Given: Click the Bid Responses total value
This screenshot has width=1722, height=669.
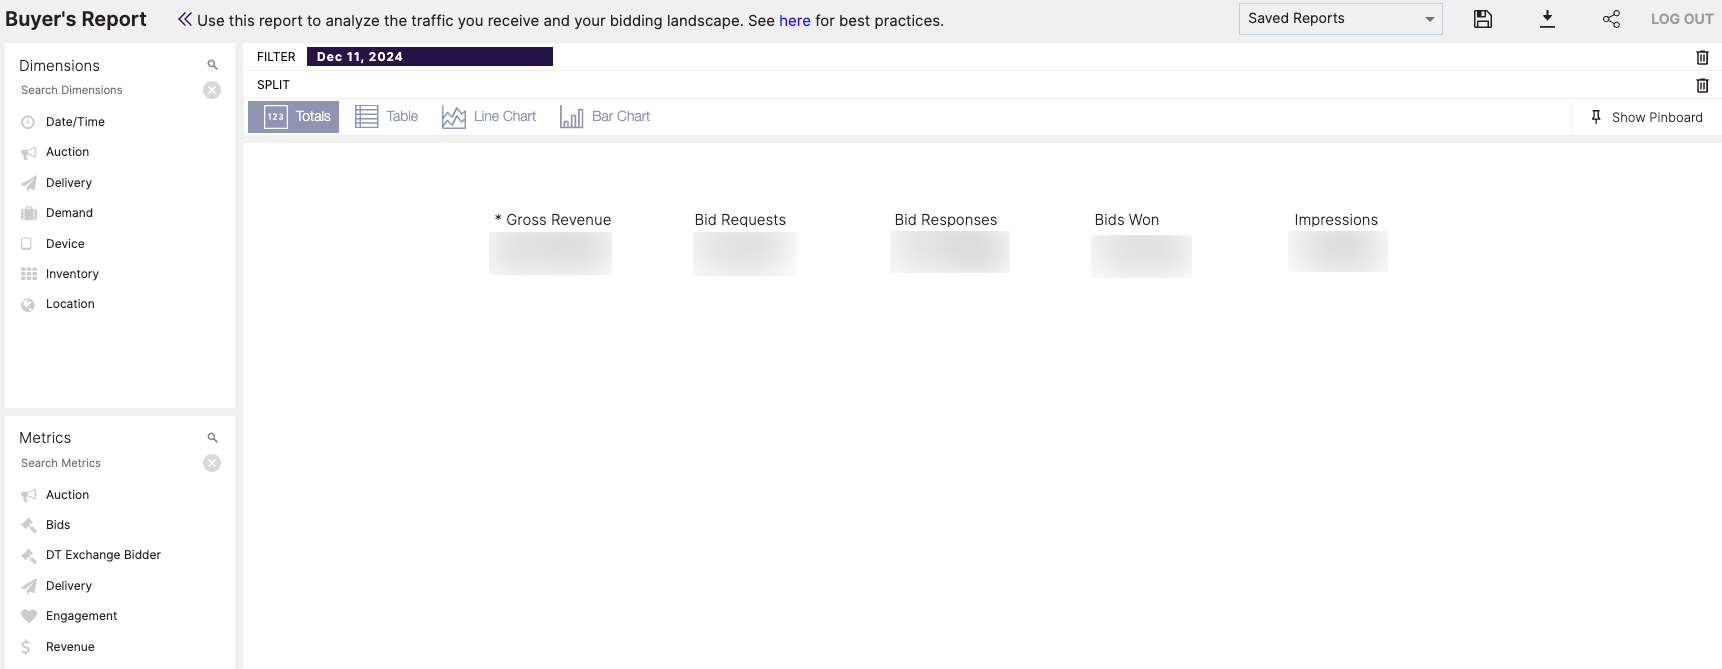Looking at the screenshot, I should (950, 252).
